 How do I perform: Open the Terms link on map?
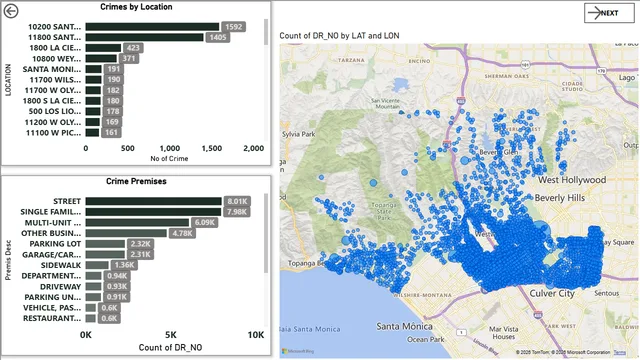[x=620, y=352]
